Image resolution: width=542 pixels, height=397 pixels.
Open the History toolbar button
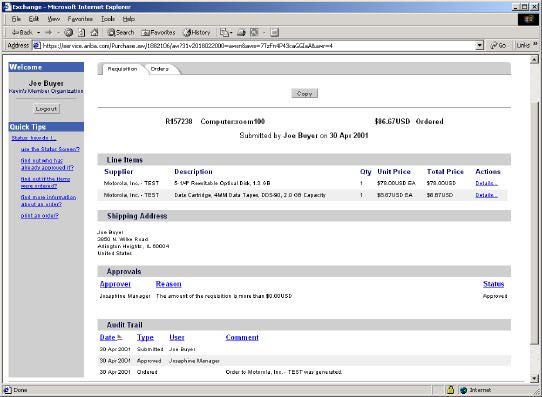point(197,32)
